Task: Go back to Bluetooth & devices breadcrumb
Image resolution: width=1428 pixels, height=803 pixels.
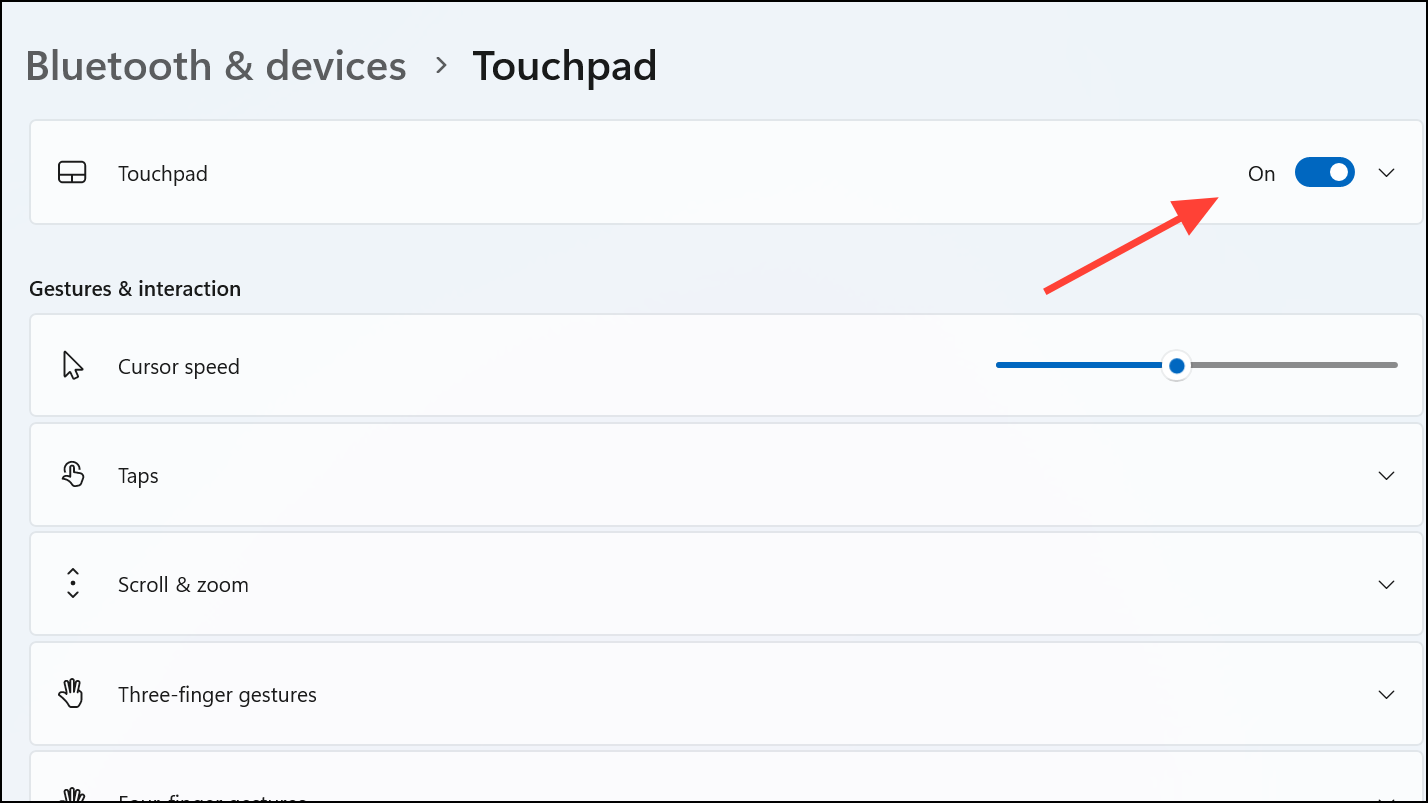Action: point(216,66)
